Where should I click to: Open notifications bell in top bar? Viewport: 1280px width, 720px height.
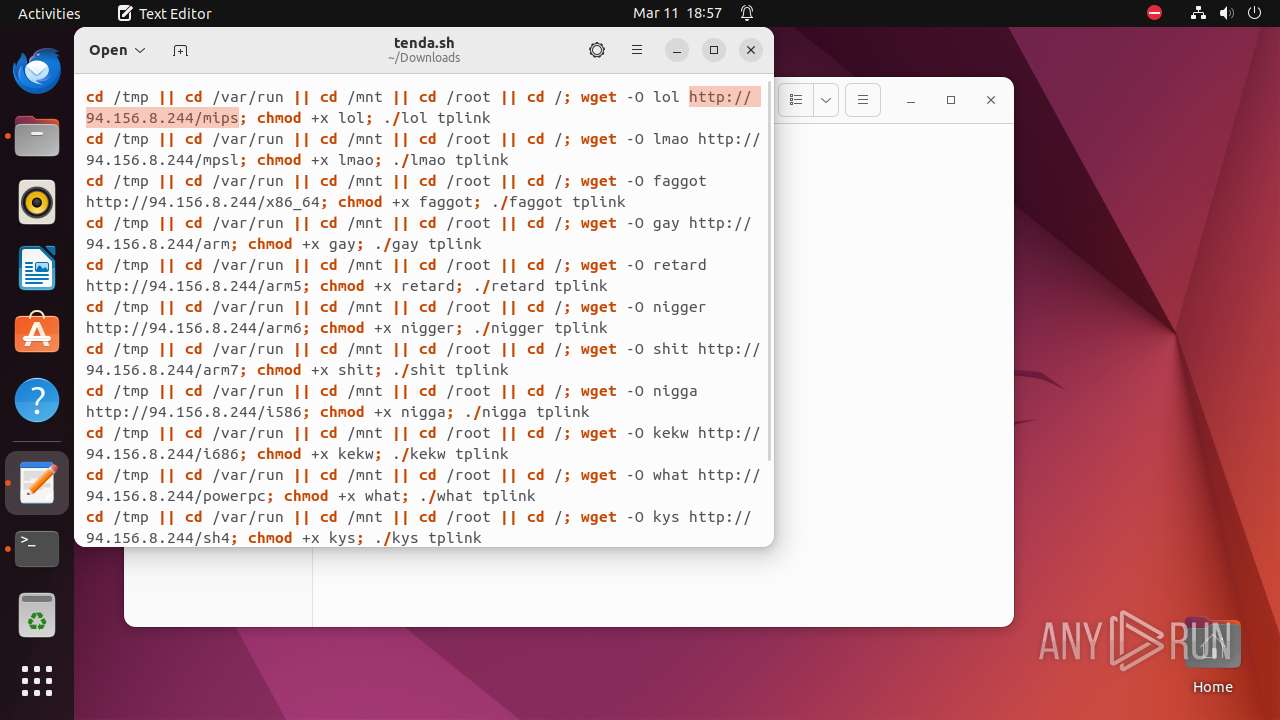point(747,14)
